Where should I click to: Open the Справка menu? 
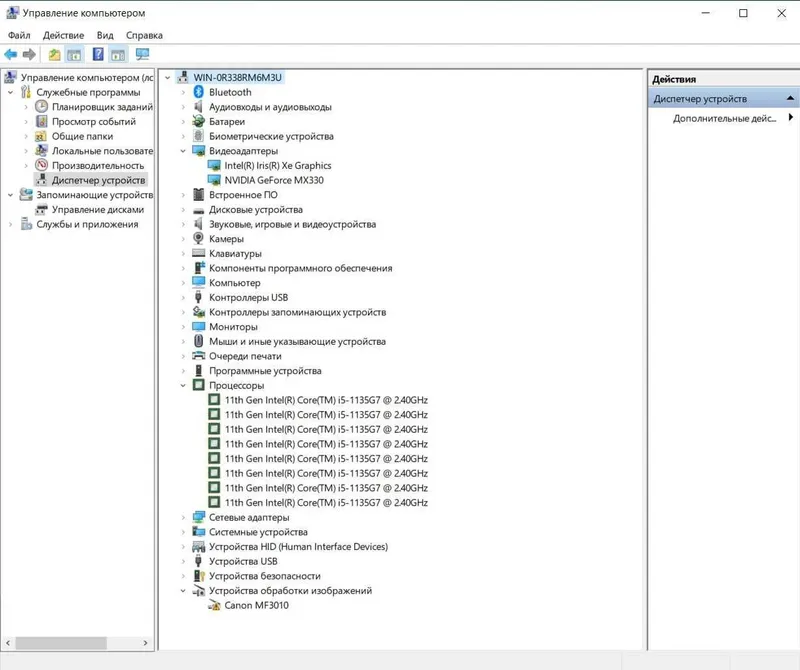tap(144, 35)
